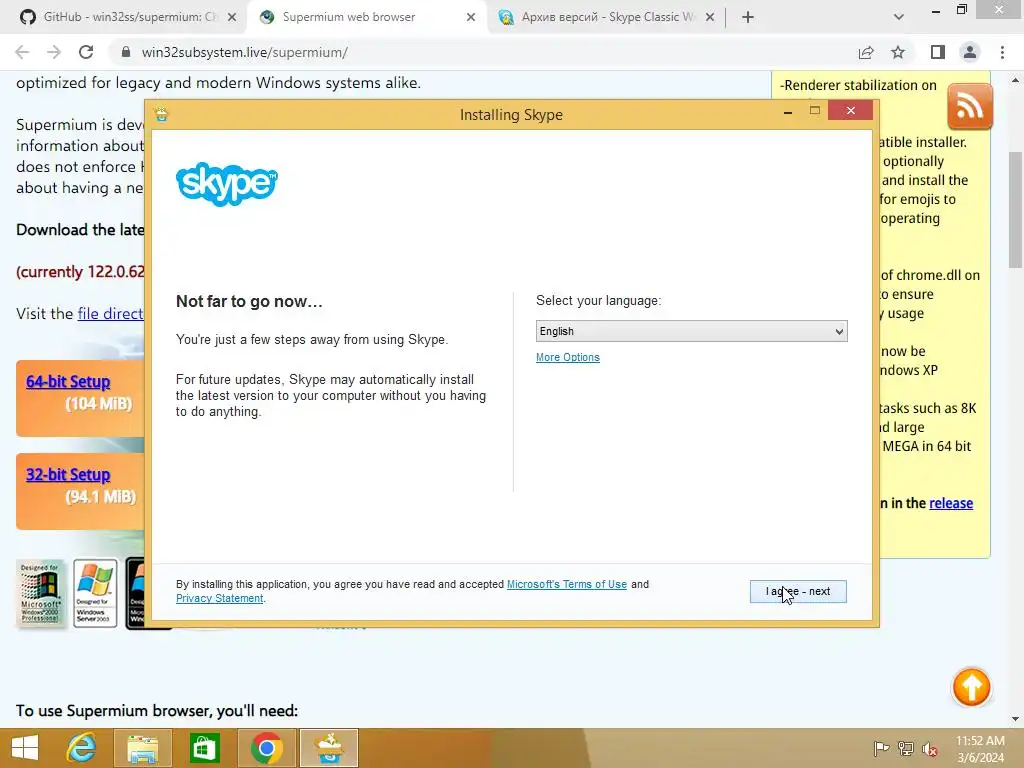Open the RSS feed icon on page
Image resolution: width=1024 pixels, height=768 pixels.
click(970, 106)
